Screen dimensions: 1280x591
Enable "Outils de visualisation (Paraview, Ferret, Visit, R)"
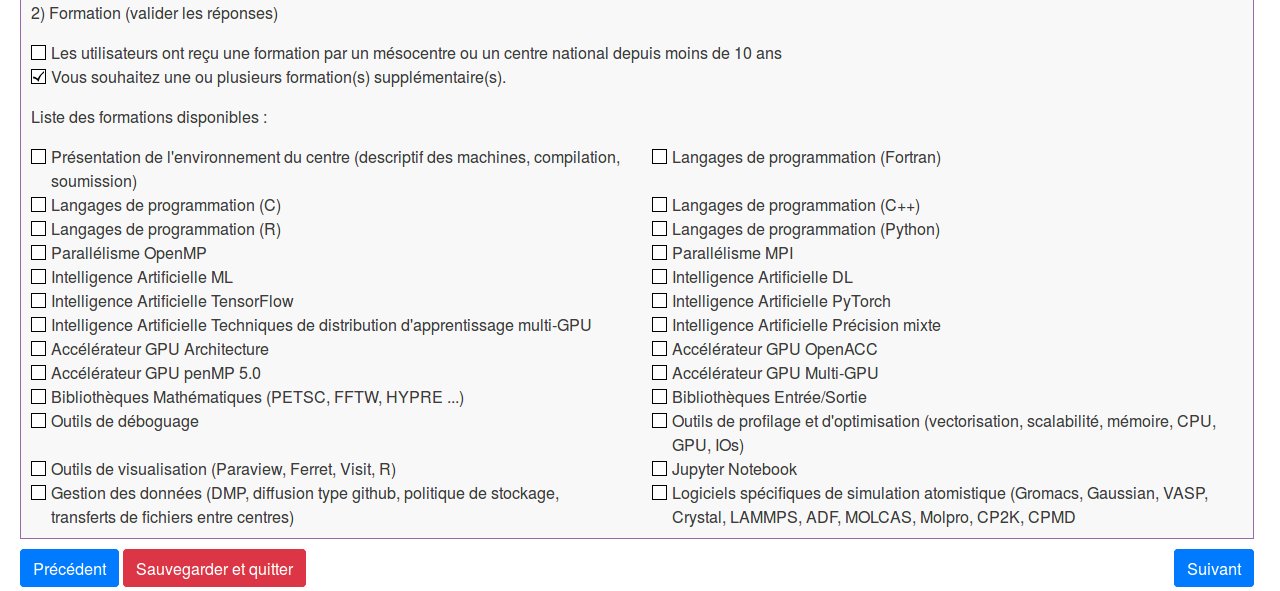(38, 467)
